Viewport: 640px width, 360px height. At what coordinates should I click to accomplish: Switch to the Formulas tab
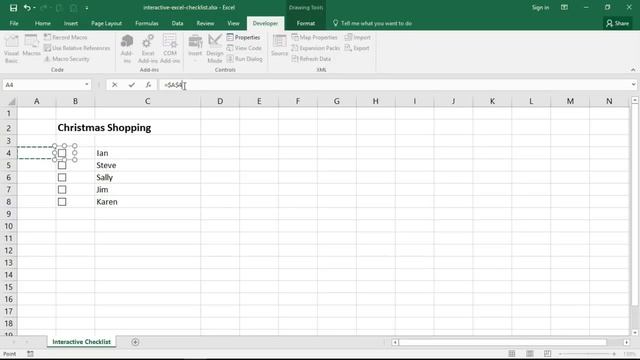(x=147, y=23)
